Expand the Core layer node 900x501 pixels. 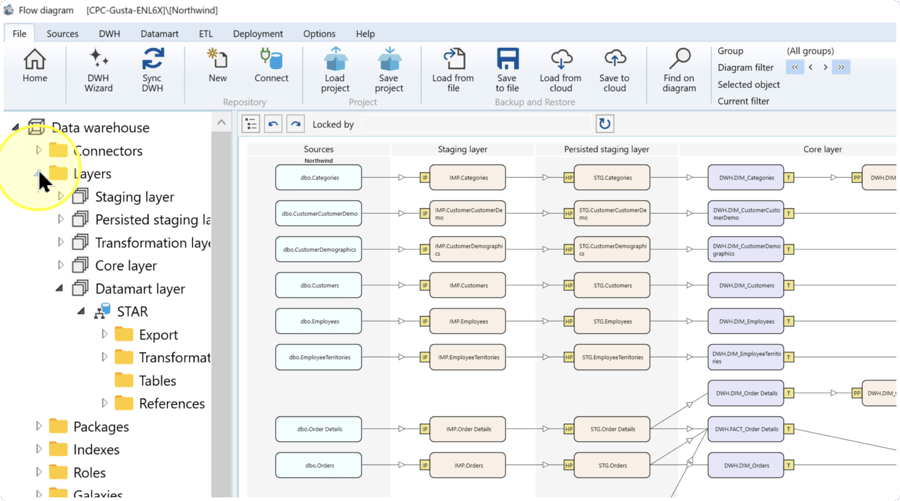click(60, 265)
